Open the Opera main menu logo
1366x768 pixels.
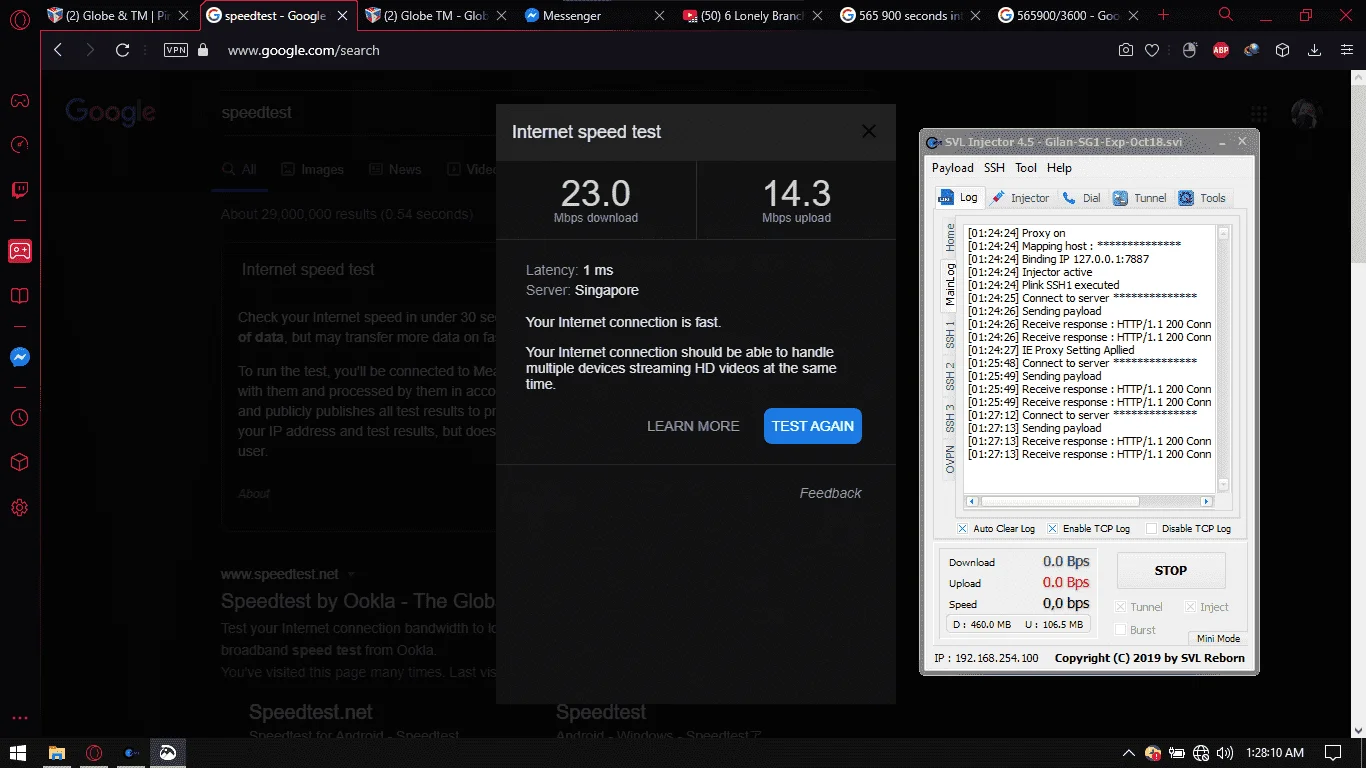(x=19, y=20)
